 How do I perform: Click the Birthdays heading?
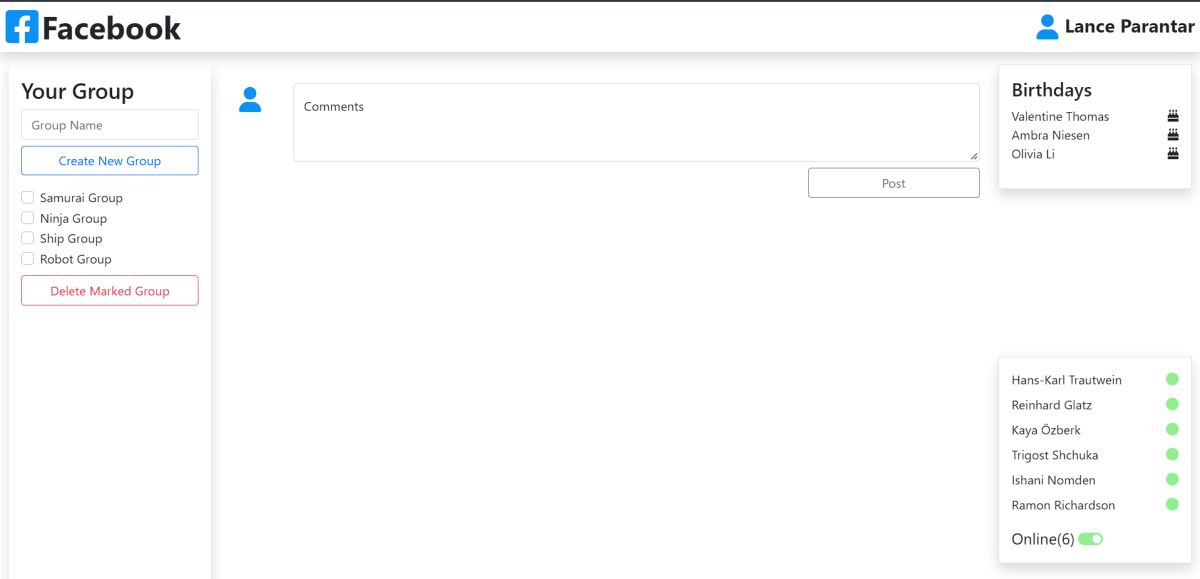(x=1051, y=90)
